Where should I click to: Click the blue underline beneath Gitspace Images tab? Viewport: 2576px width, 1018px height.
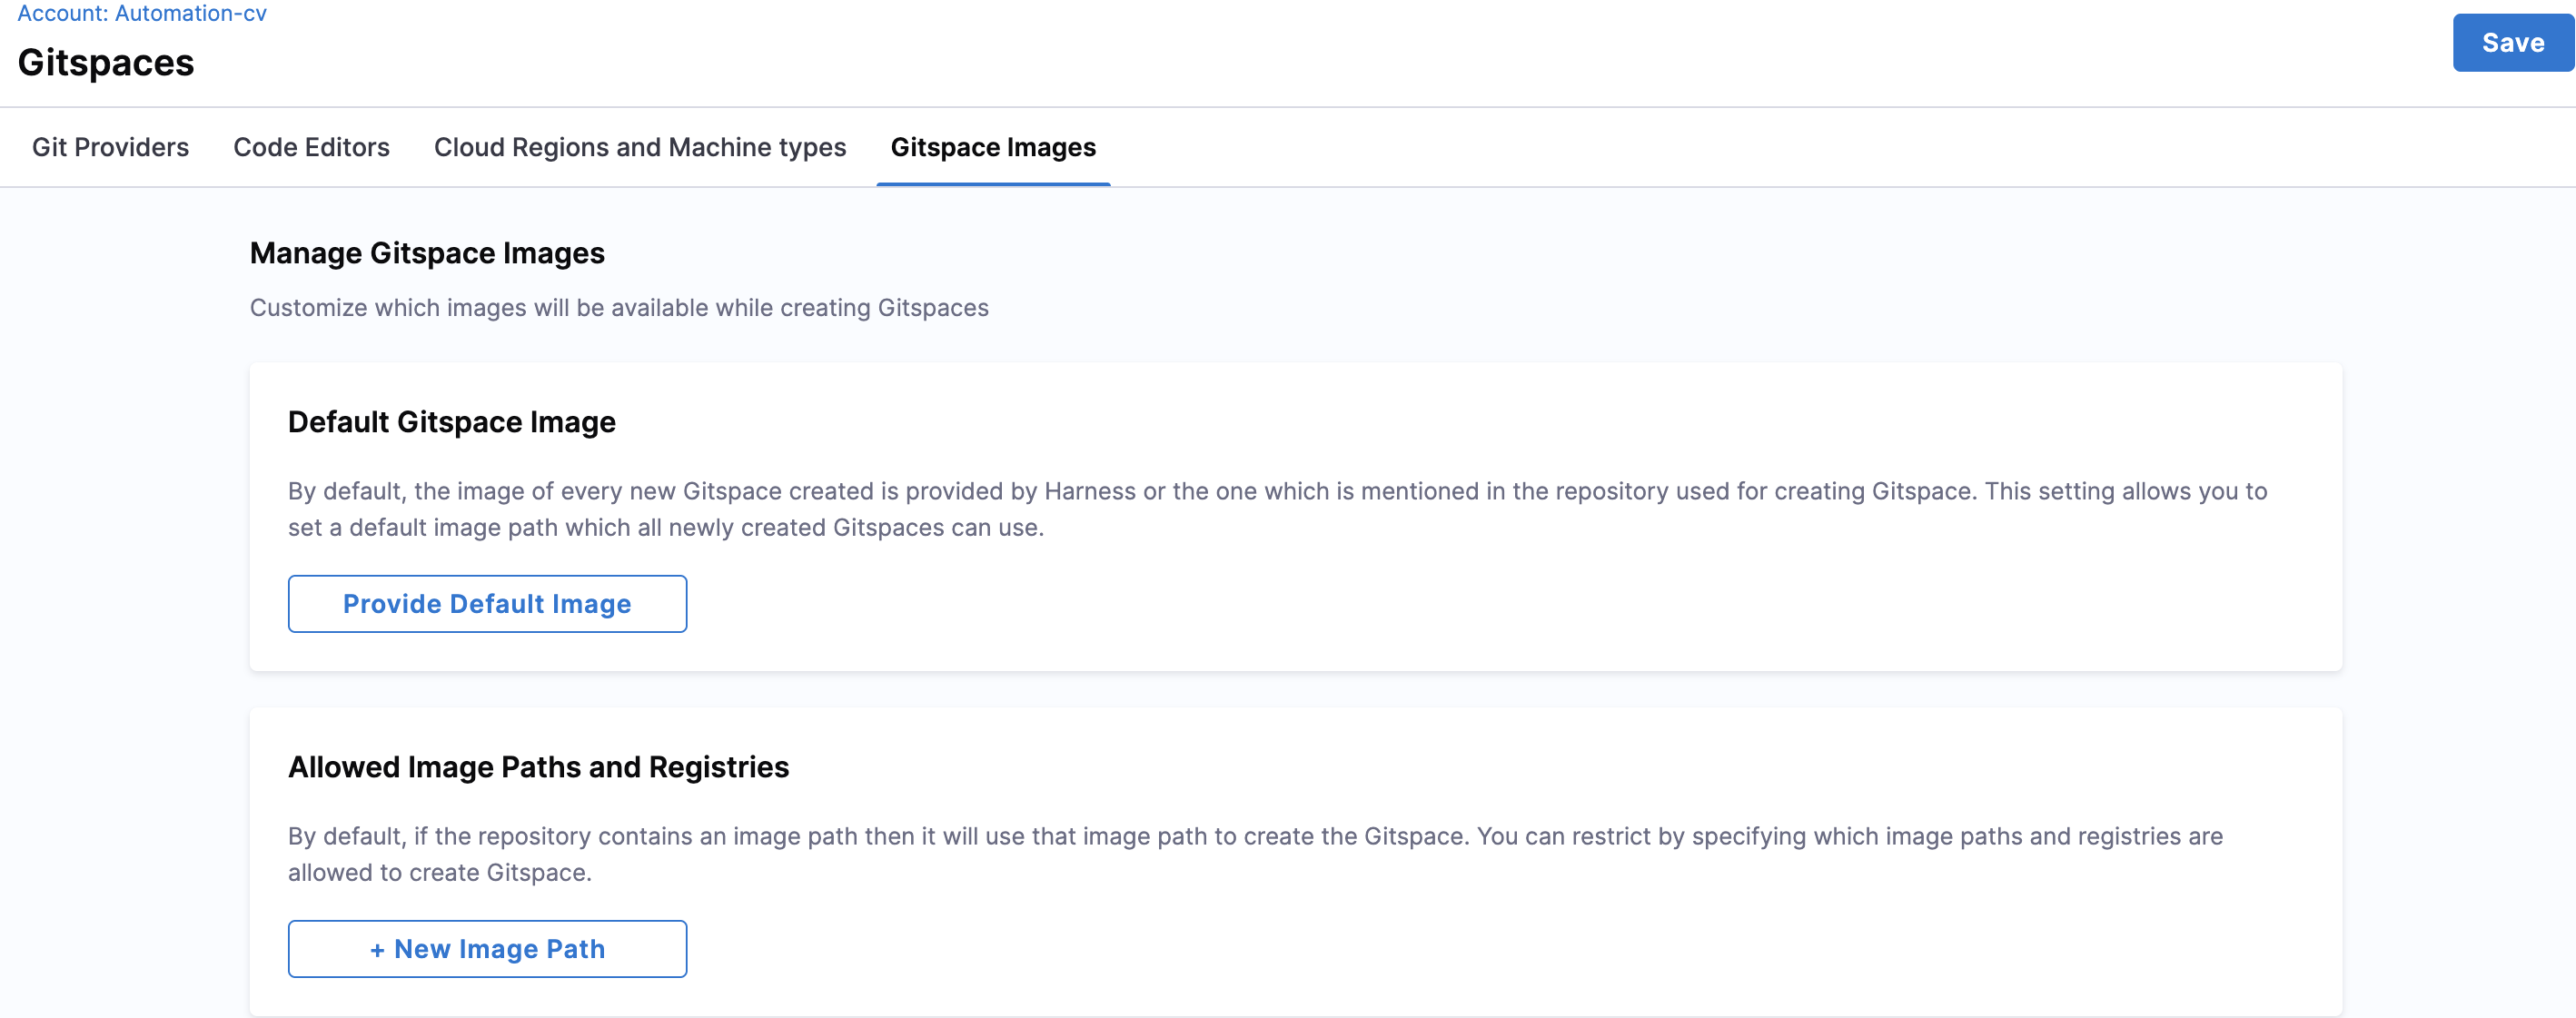pyautogui.click(x=992, y=184)
